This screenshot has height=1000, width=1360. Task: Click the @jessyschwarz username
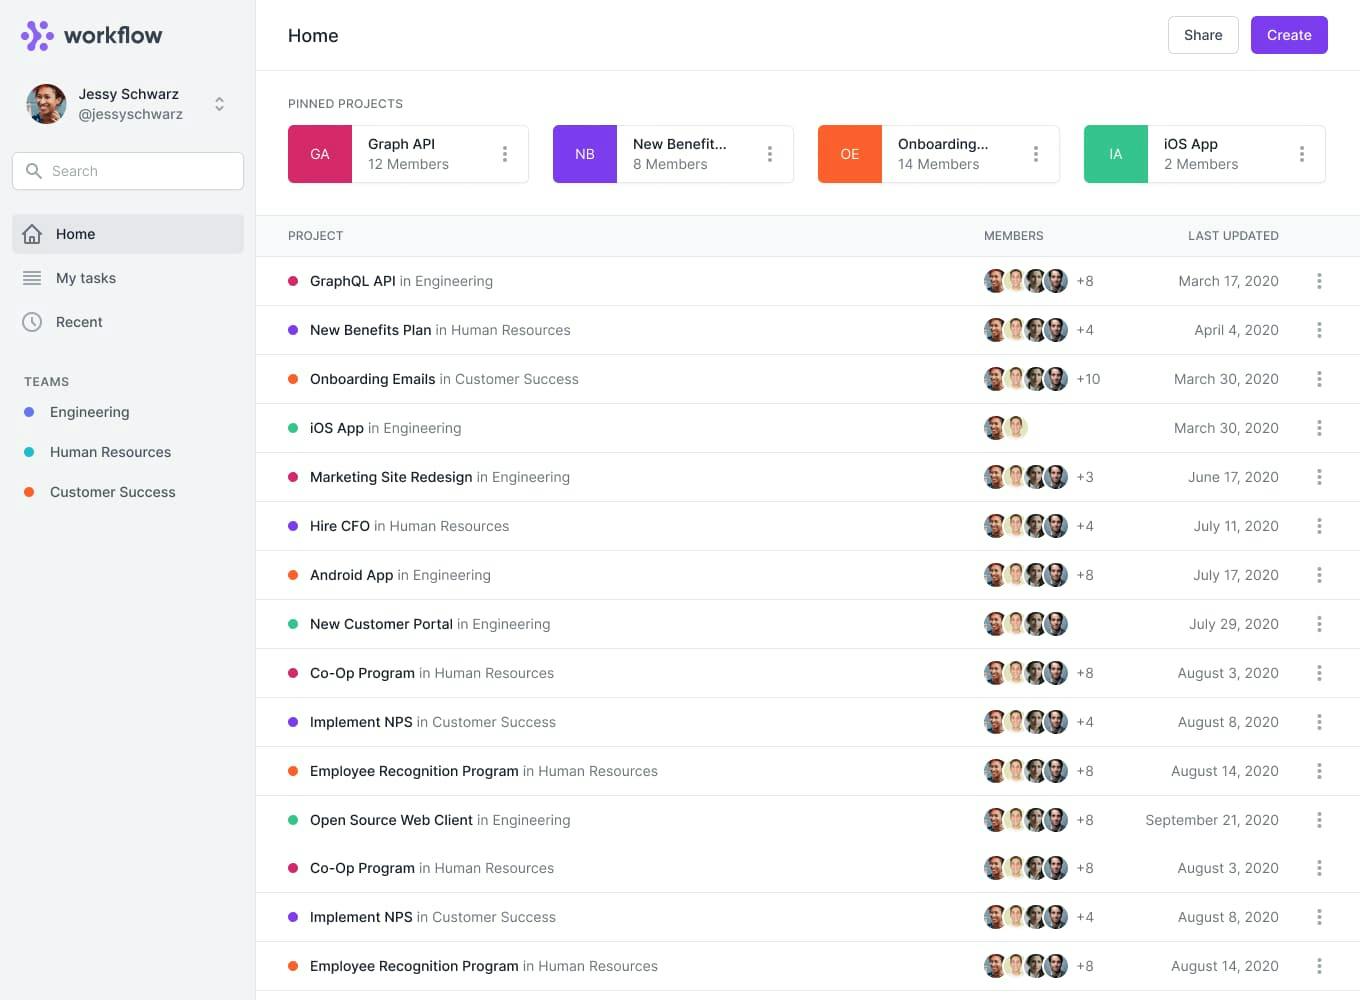click(x=131, y=114)
